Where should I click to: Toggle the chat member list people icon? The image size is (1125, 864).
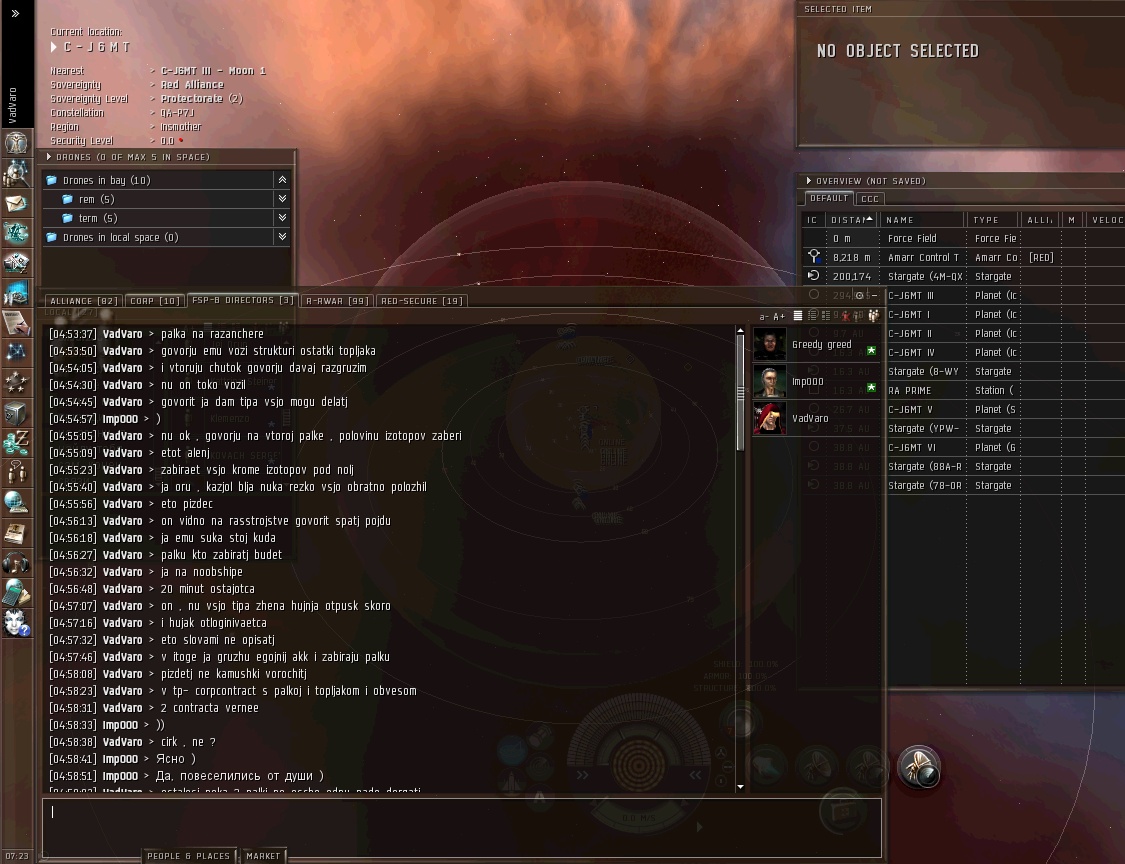(x=873, y=316)
